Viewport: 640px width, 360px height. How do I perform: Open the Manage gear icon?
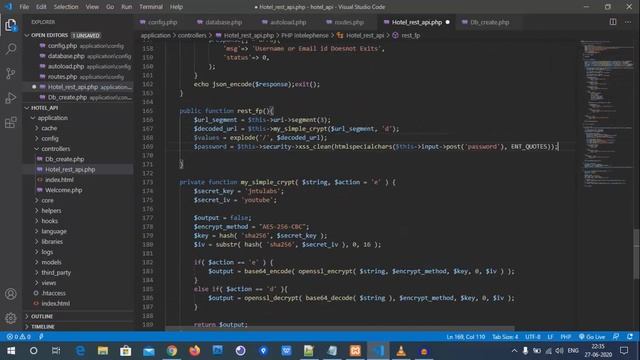(x=11, y=318)
